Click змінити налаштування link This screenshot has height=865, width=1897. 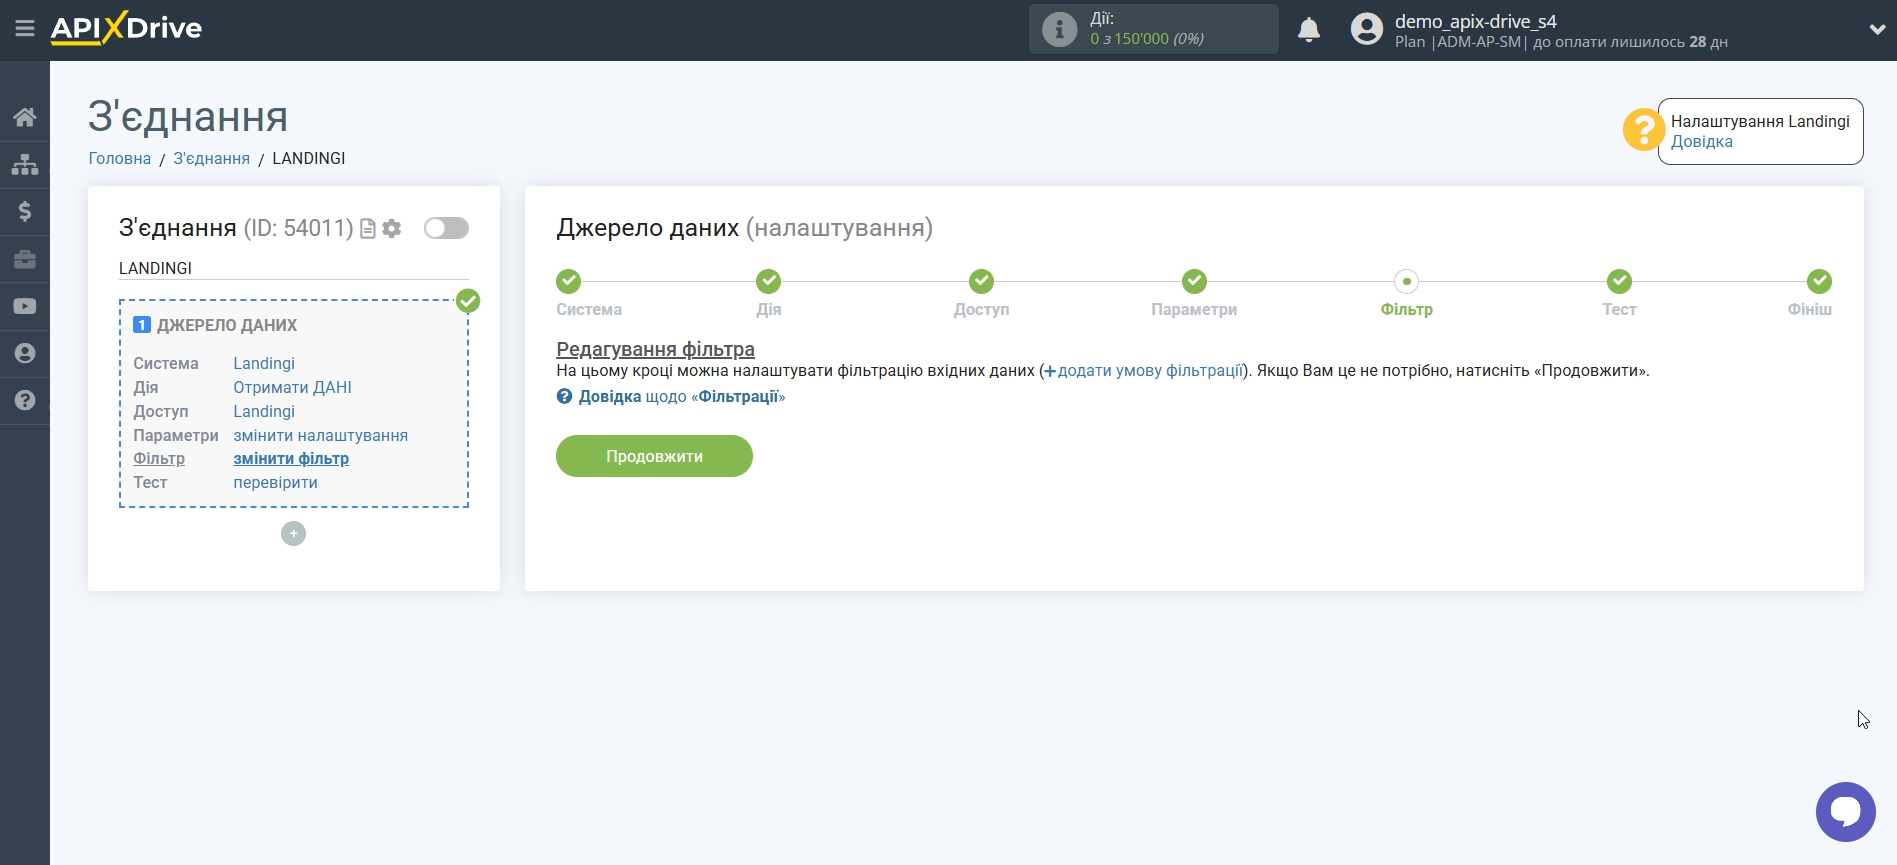[320, 435]
